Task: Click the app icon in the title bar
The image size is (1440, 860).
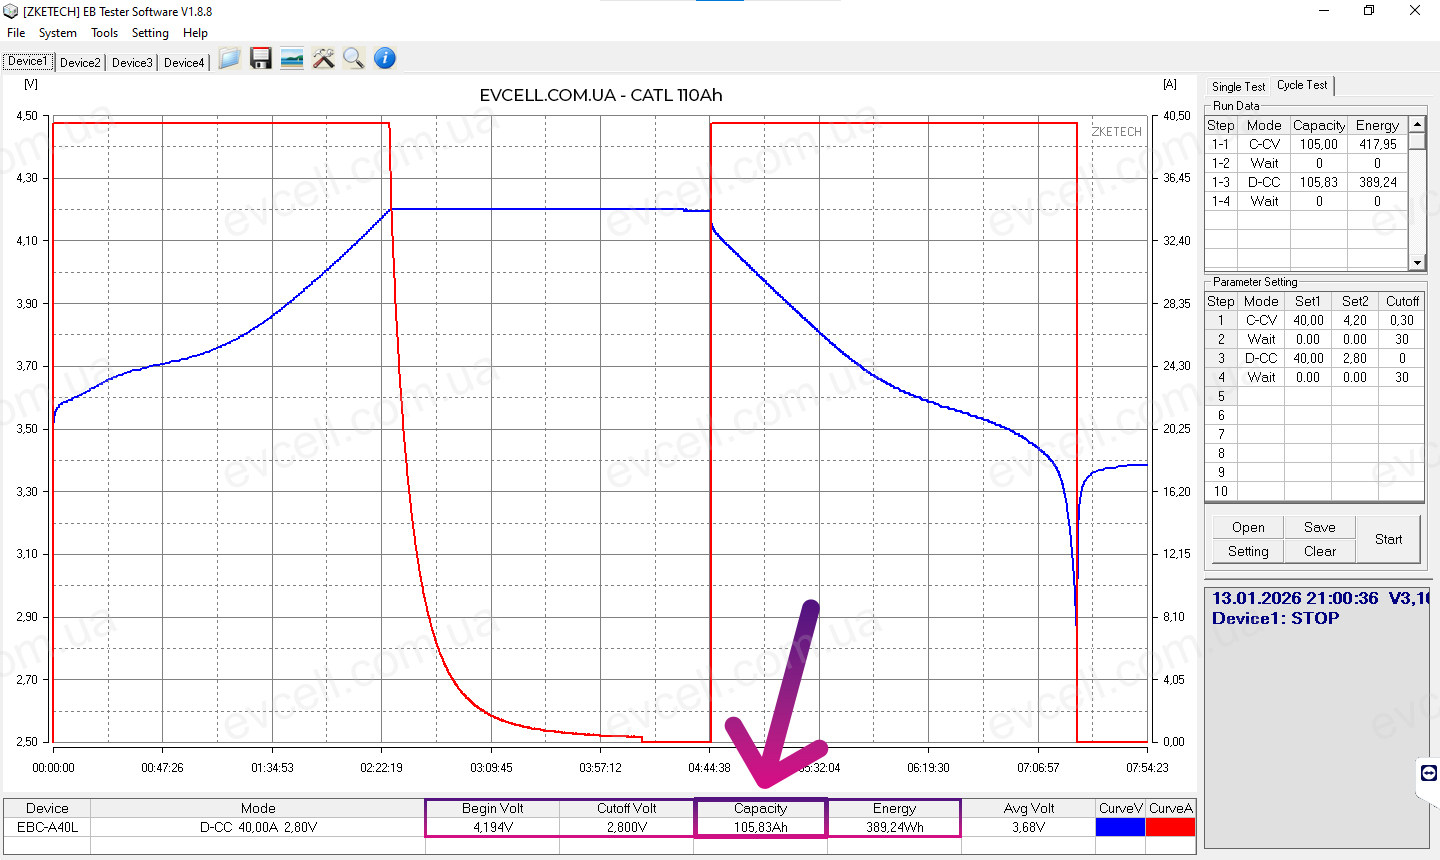Action: pos(11,11)
